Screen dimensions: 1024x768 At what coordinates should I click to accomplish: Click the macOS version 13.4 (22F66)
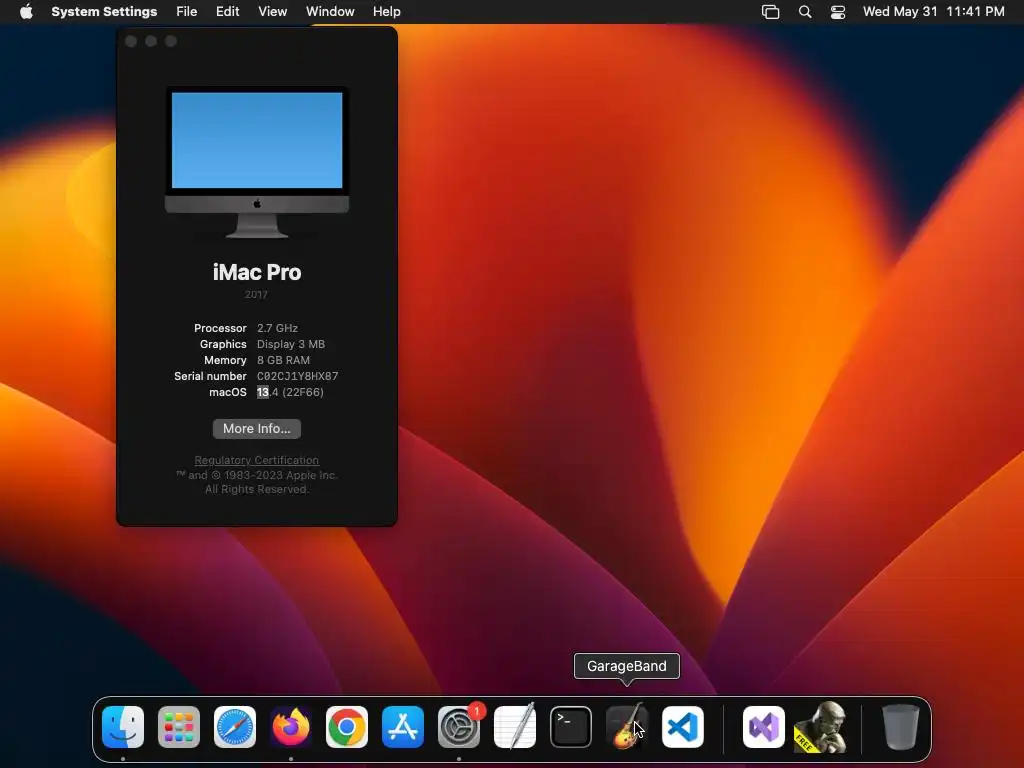pos(290,392)
